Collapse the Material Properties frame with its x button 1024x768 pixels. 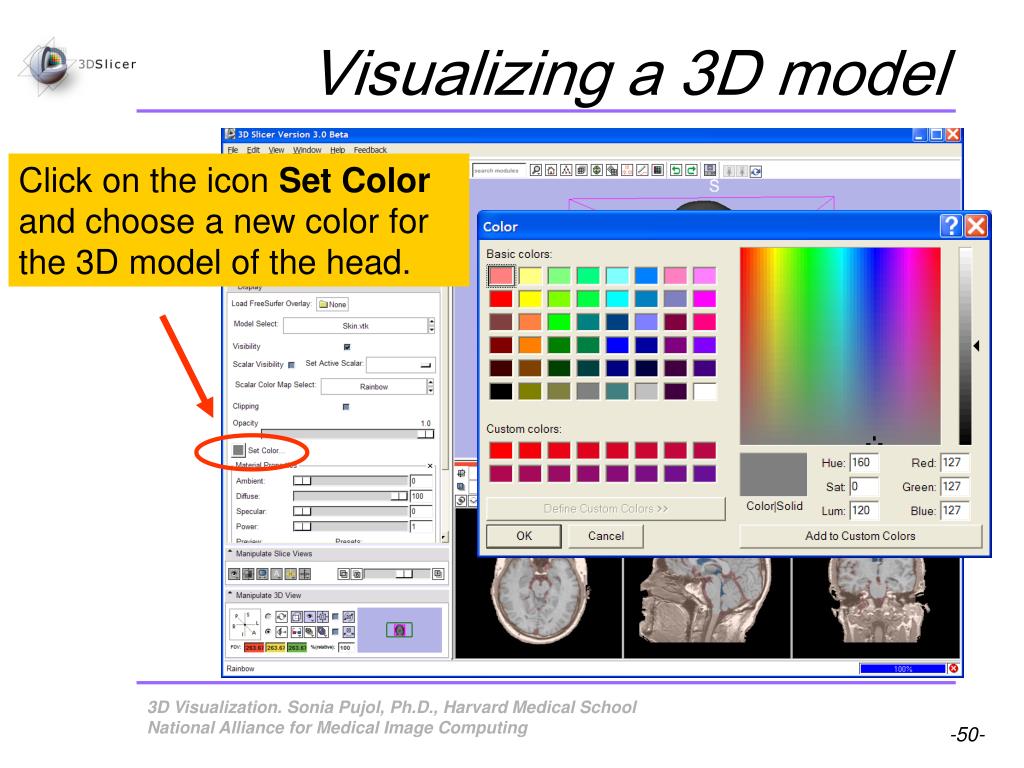click(x=430, y=466)
